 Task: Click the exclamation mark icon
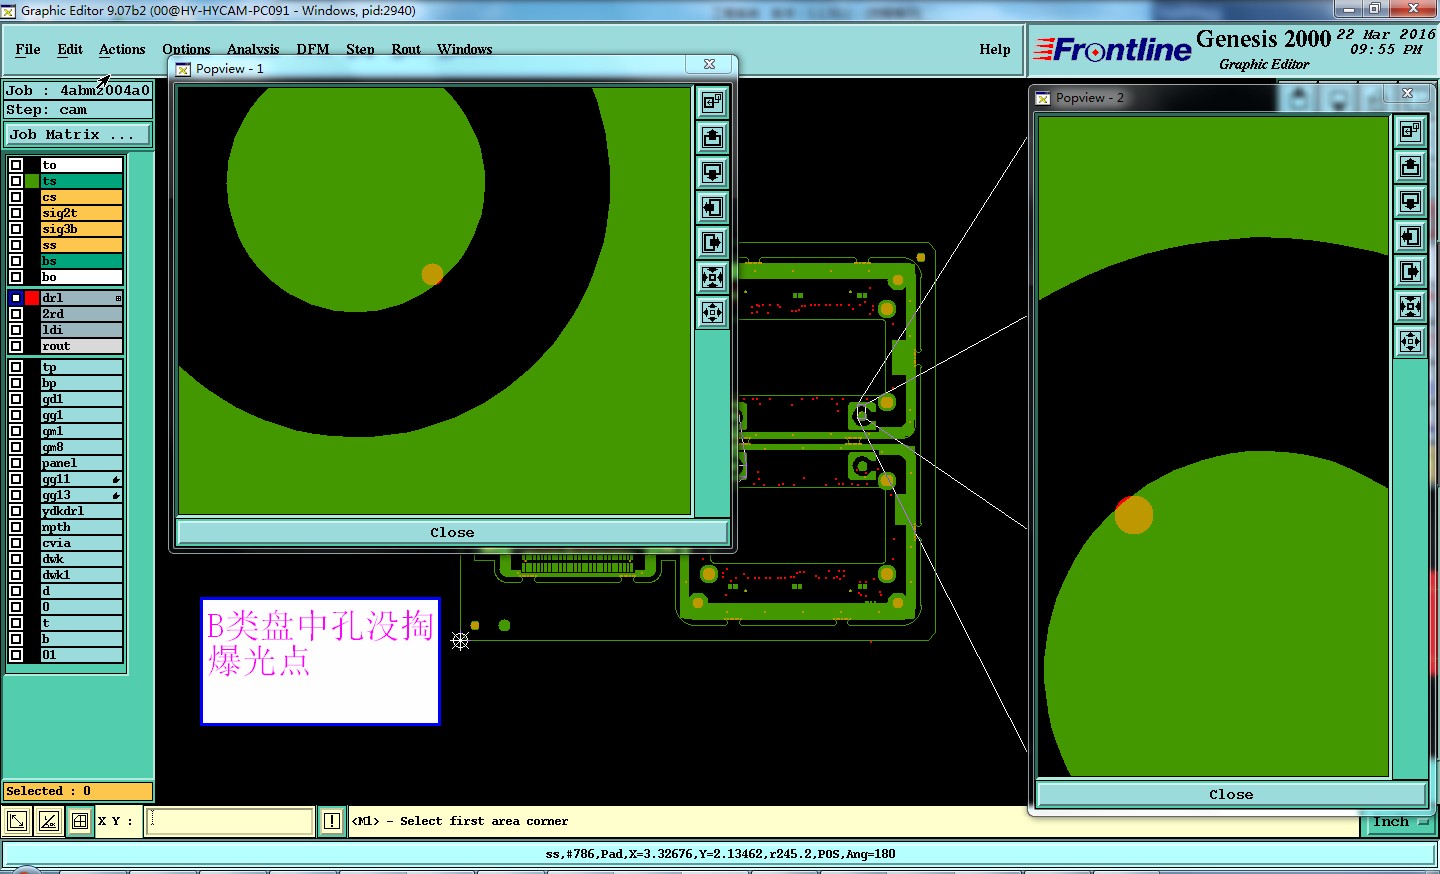coord(332,822)
